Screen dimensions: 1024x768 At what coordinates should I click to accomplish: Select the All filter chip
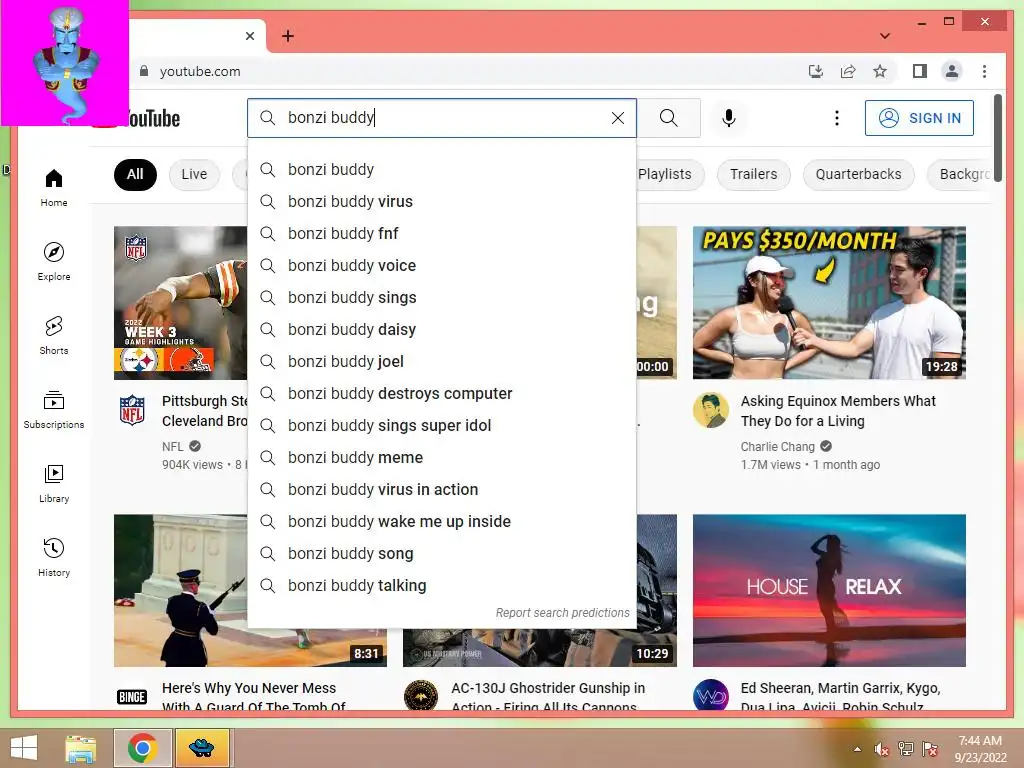point(135,174)
